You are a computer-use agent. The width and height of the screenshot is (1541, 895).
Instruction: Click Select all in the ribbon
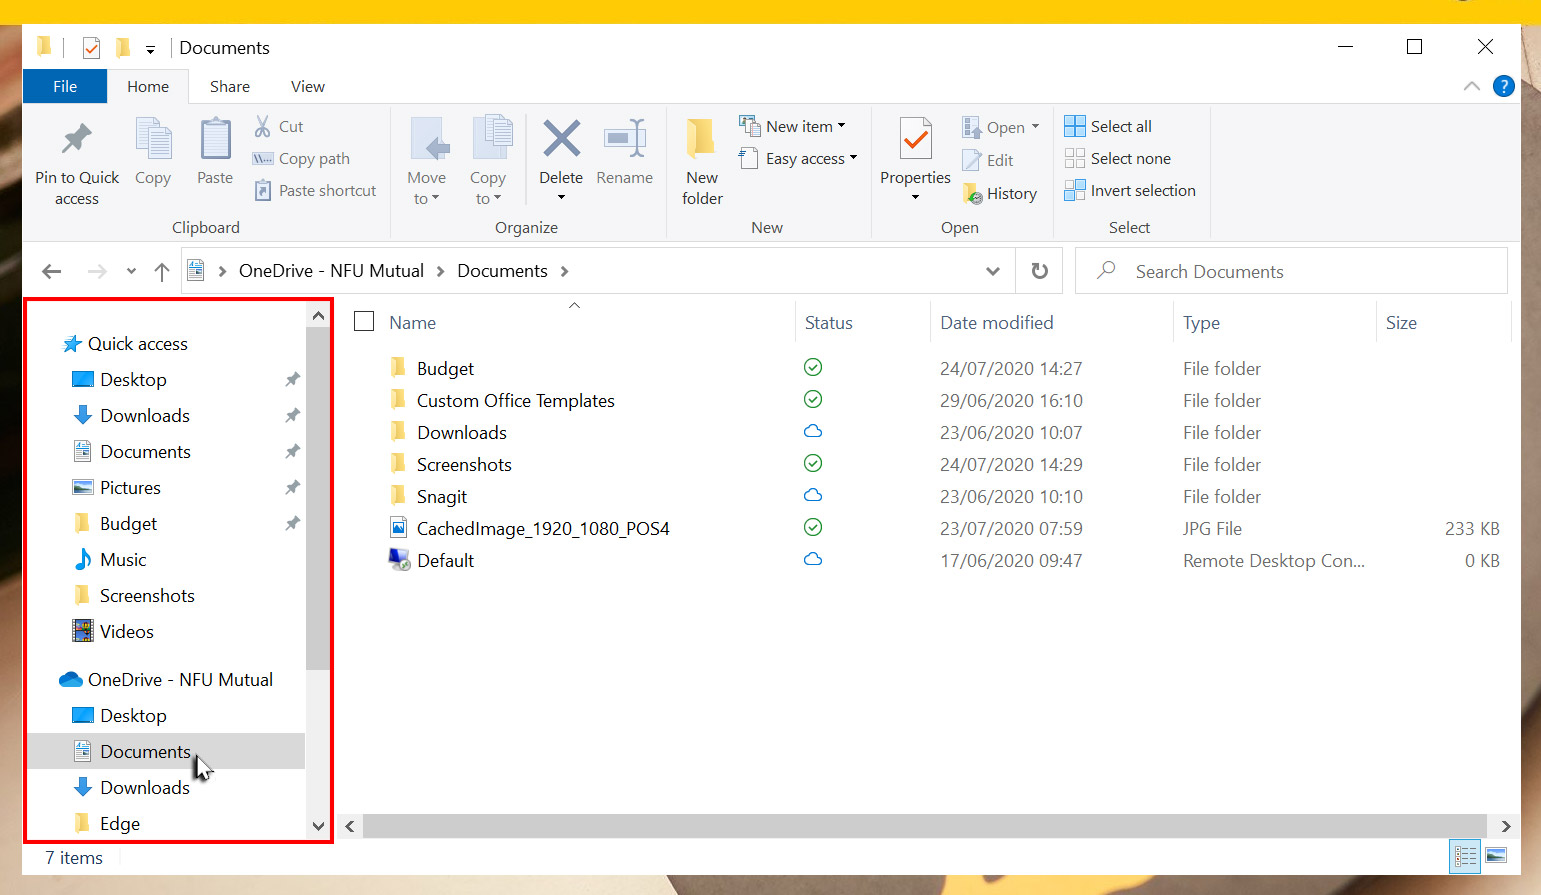(1108, 126)
